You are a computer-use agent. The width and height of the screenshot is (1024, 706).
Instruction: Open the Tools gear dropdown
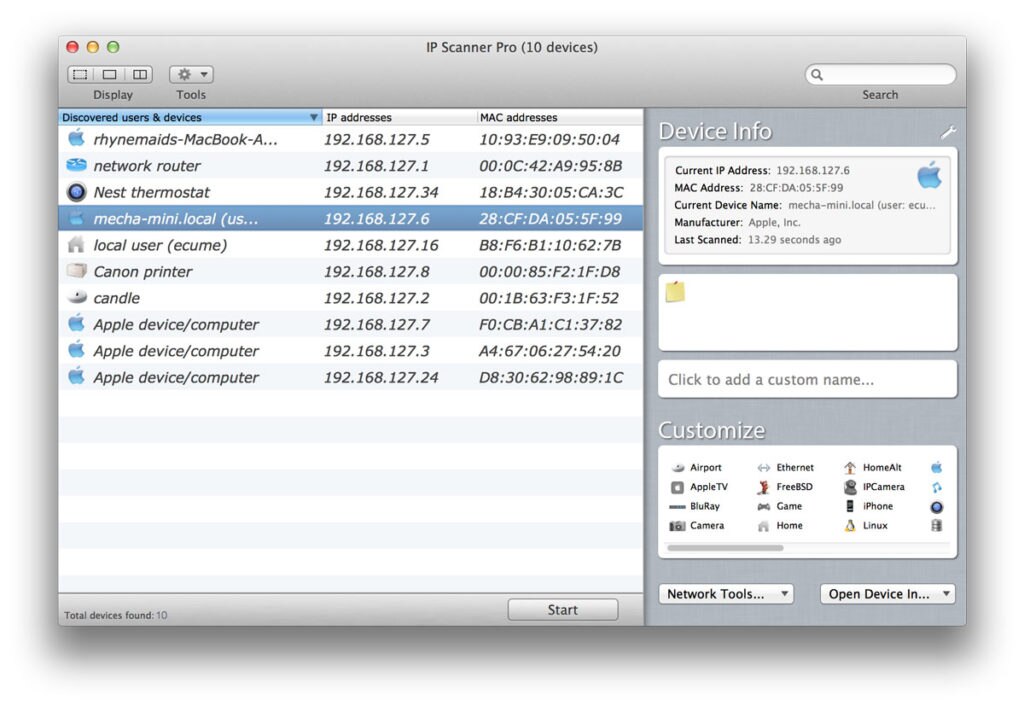(190, 73)
